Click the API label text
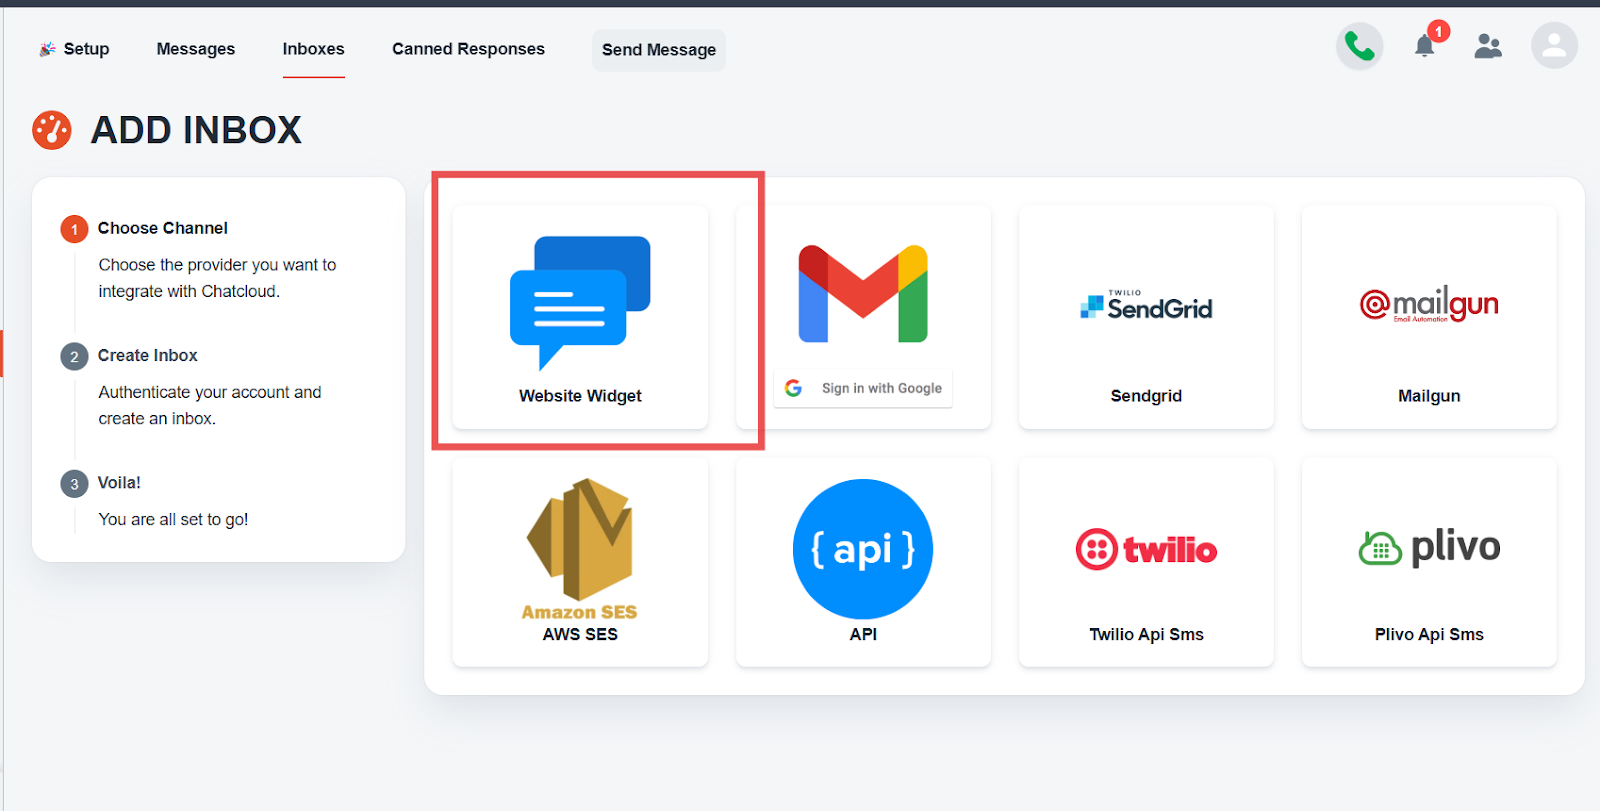The image size is (1600, 811). (863, 634)
